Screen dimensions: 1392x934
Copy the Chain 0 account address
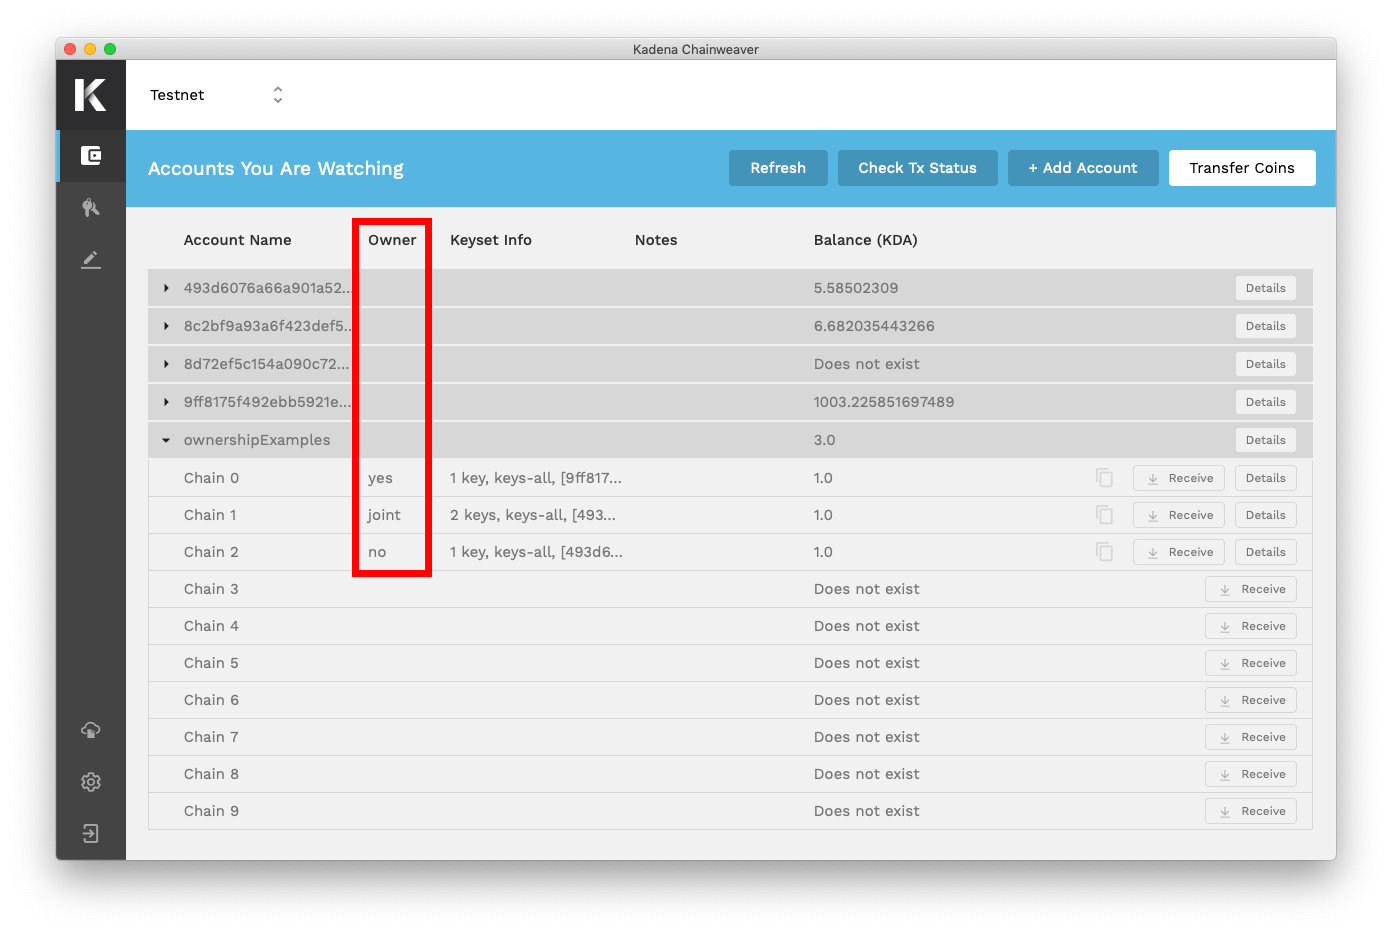pyautogui.click(x=1104, y=478)
